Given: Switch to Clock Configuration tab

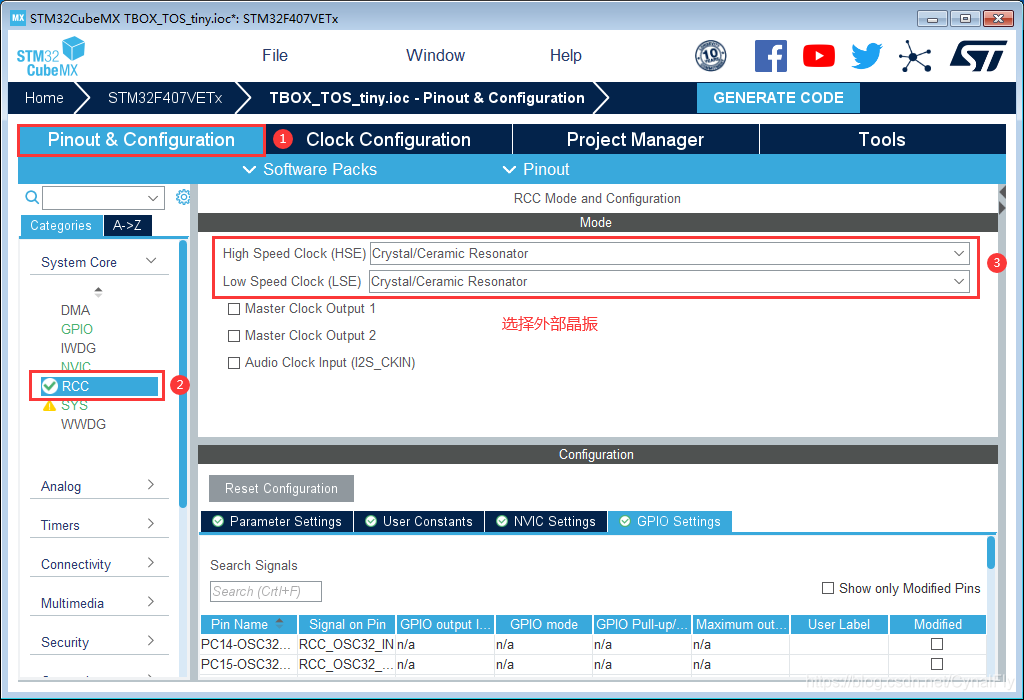Looking at the screenshot, I should point(389,140).
